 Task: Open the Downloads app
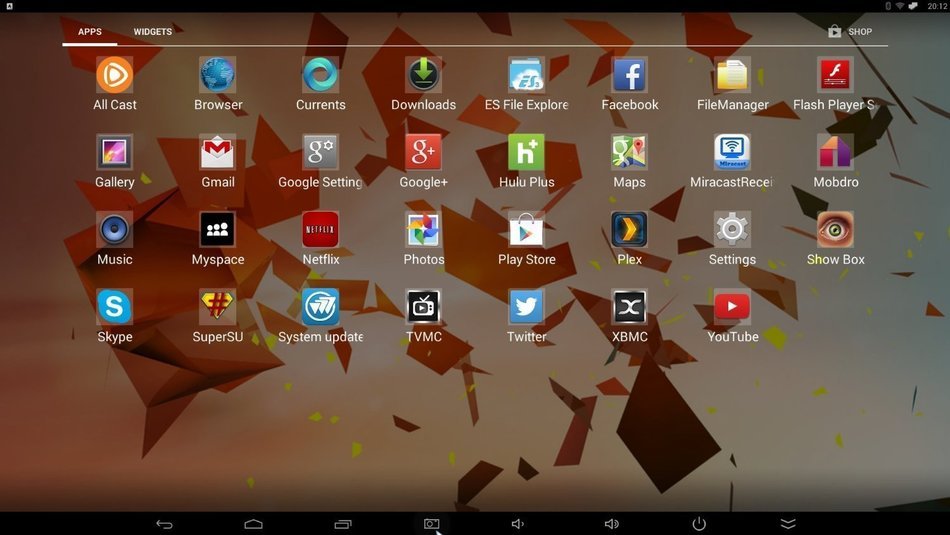click(x=424, y=75)
